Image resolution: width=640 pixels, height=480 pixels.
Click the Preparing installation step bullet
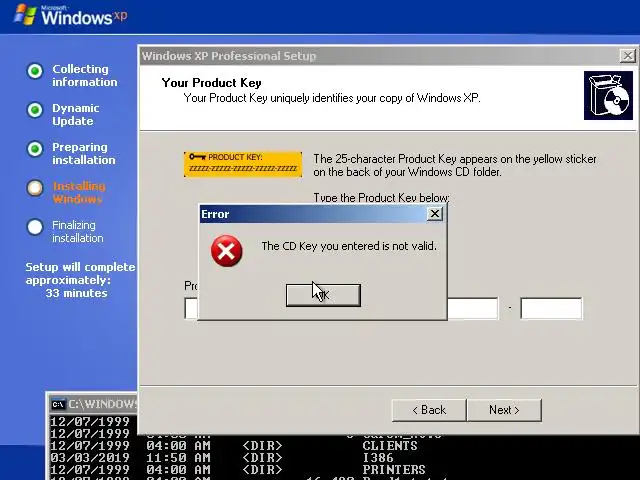click(35, 149)
